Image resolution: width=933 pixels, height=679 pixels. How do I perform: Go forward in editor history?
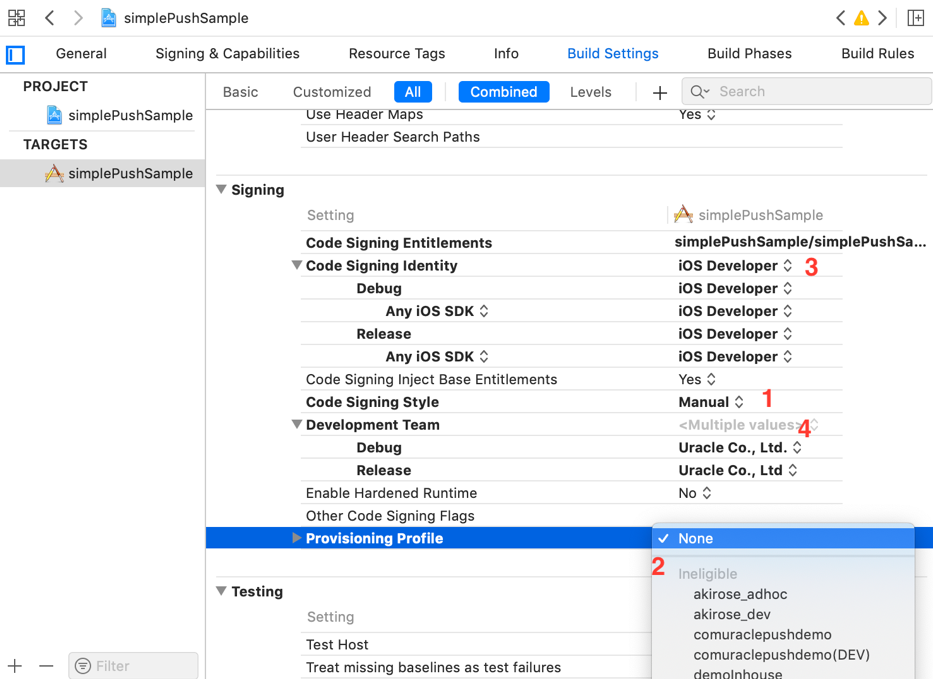[x=78, y=18]
